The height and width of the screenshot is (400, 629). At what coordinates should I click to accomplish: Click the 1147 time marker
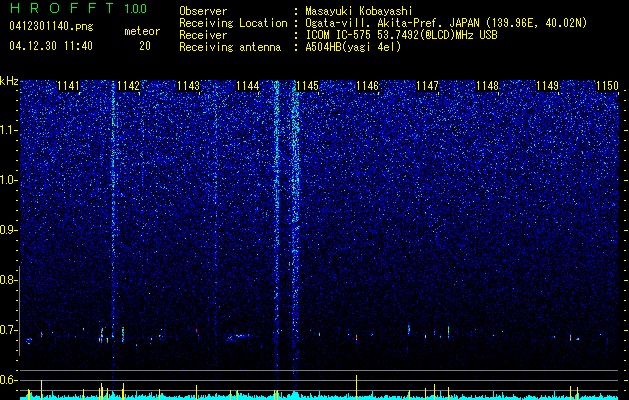428,86
